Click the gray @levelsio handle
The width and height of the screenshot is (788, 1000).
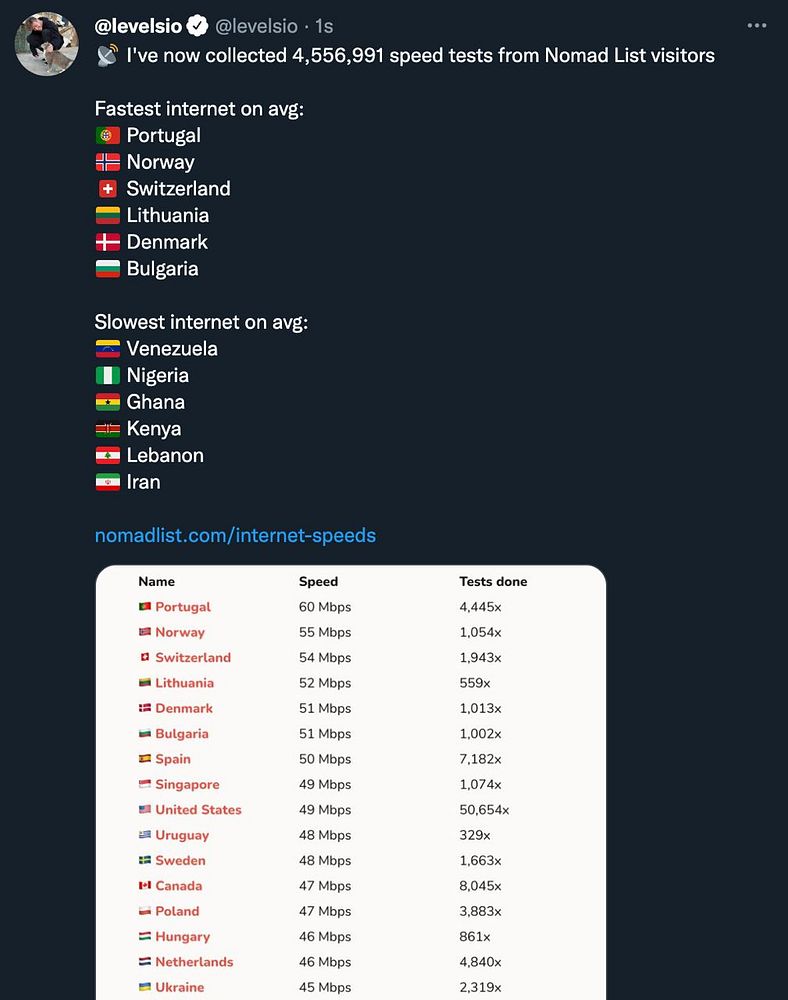pos(255,27)
